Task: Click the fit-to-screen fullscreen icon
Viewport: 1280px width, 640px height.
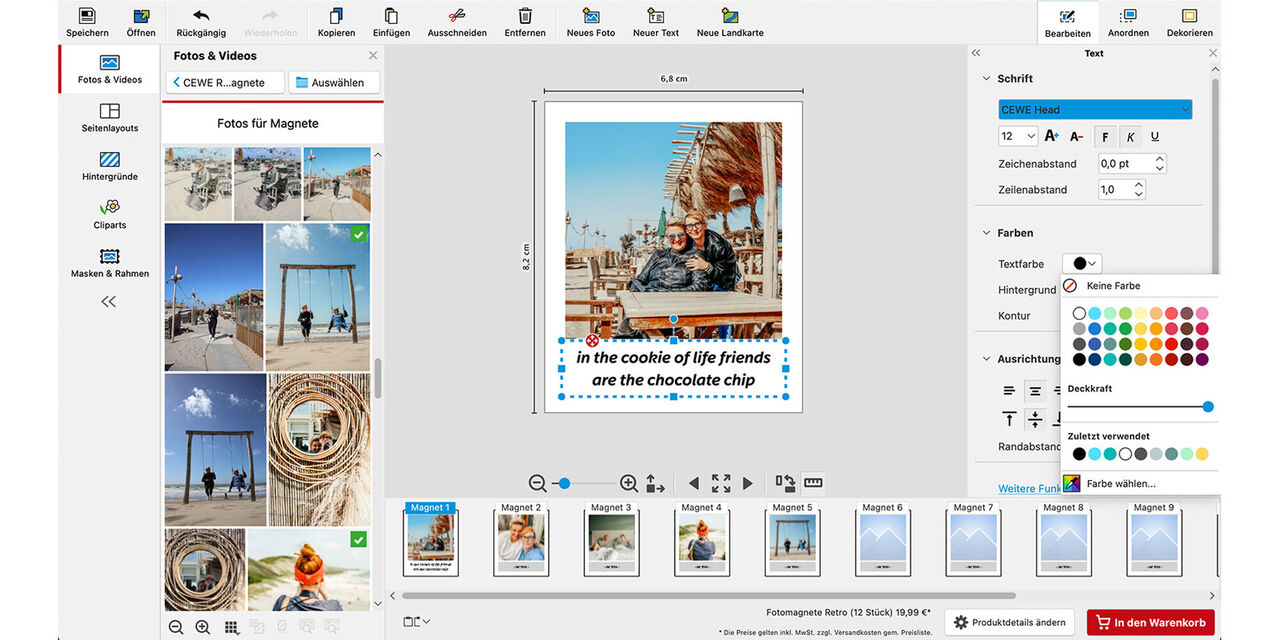Action: coord(721,484)
